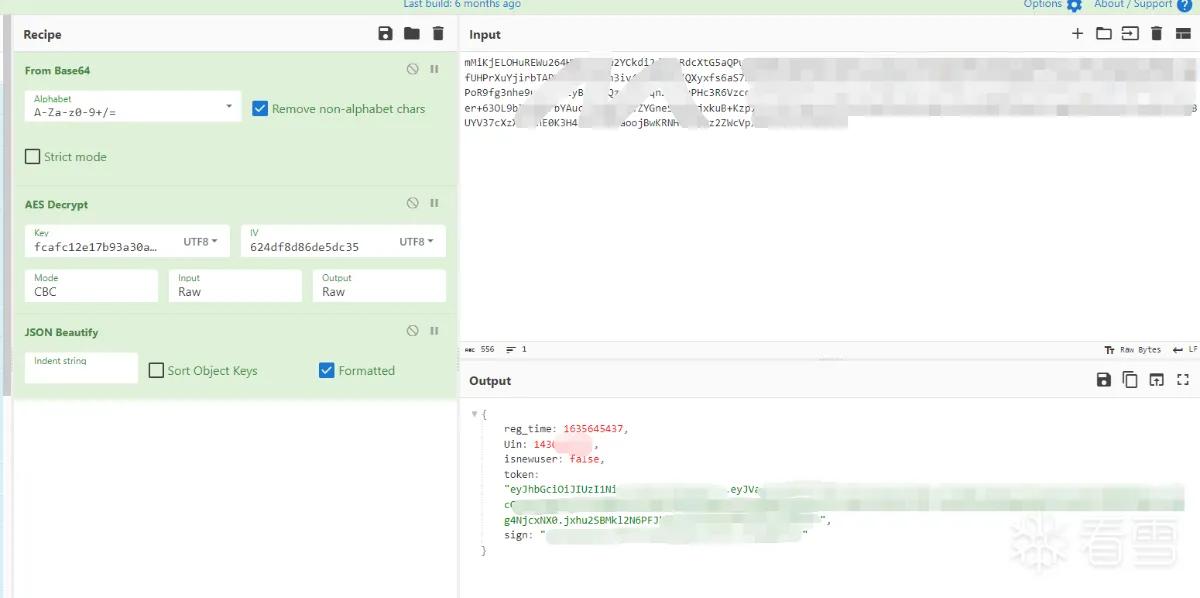Change IV encoding UTF8 dropdown
The width and height of the screenshot is (1200, 598).
pyautogui.click(x=416, y=242)
